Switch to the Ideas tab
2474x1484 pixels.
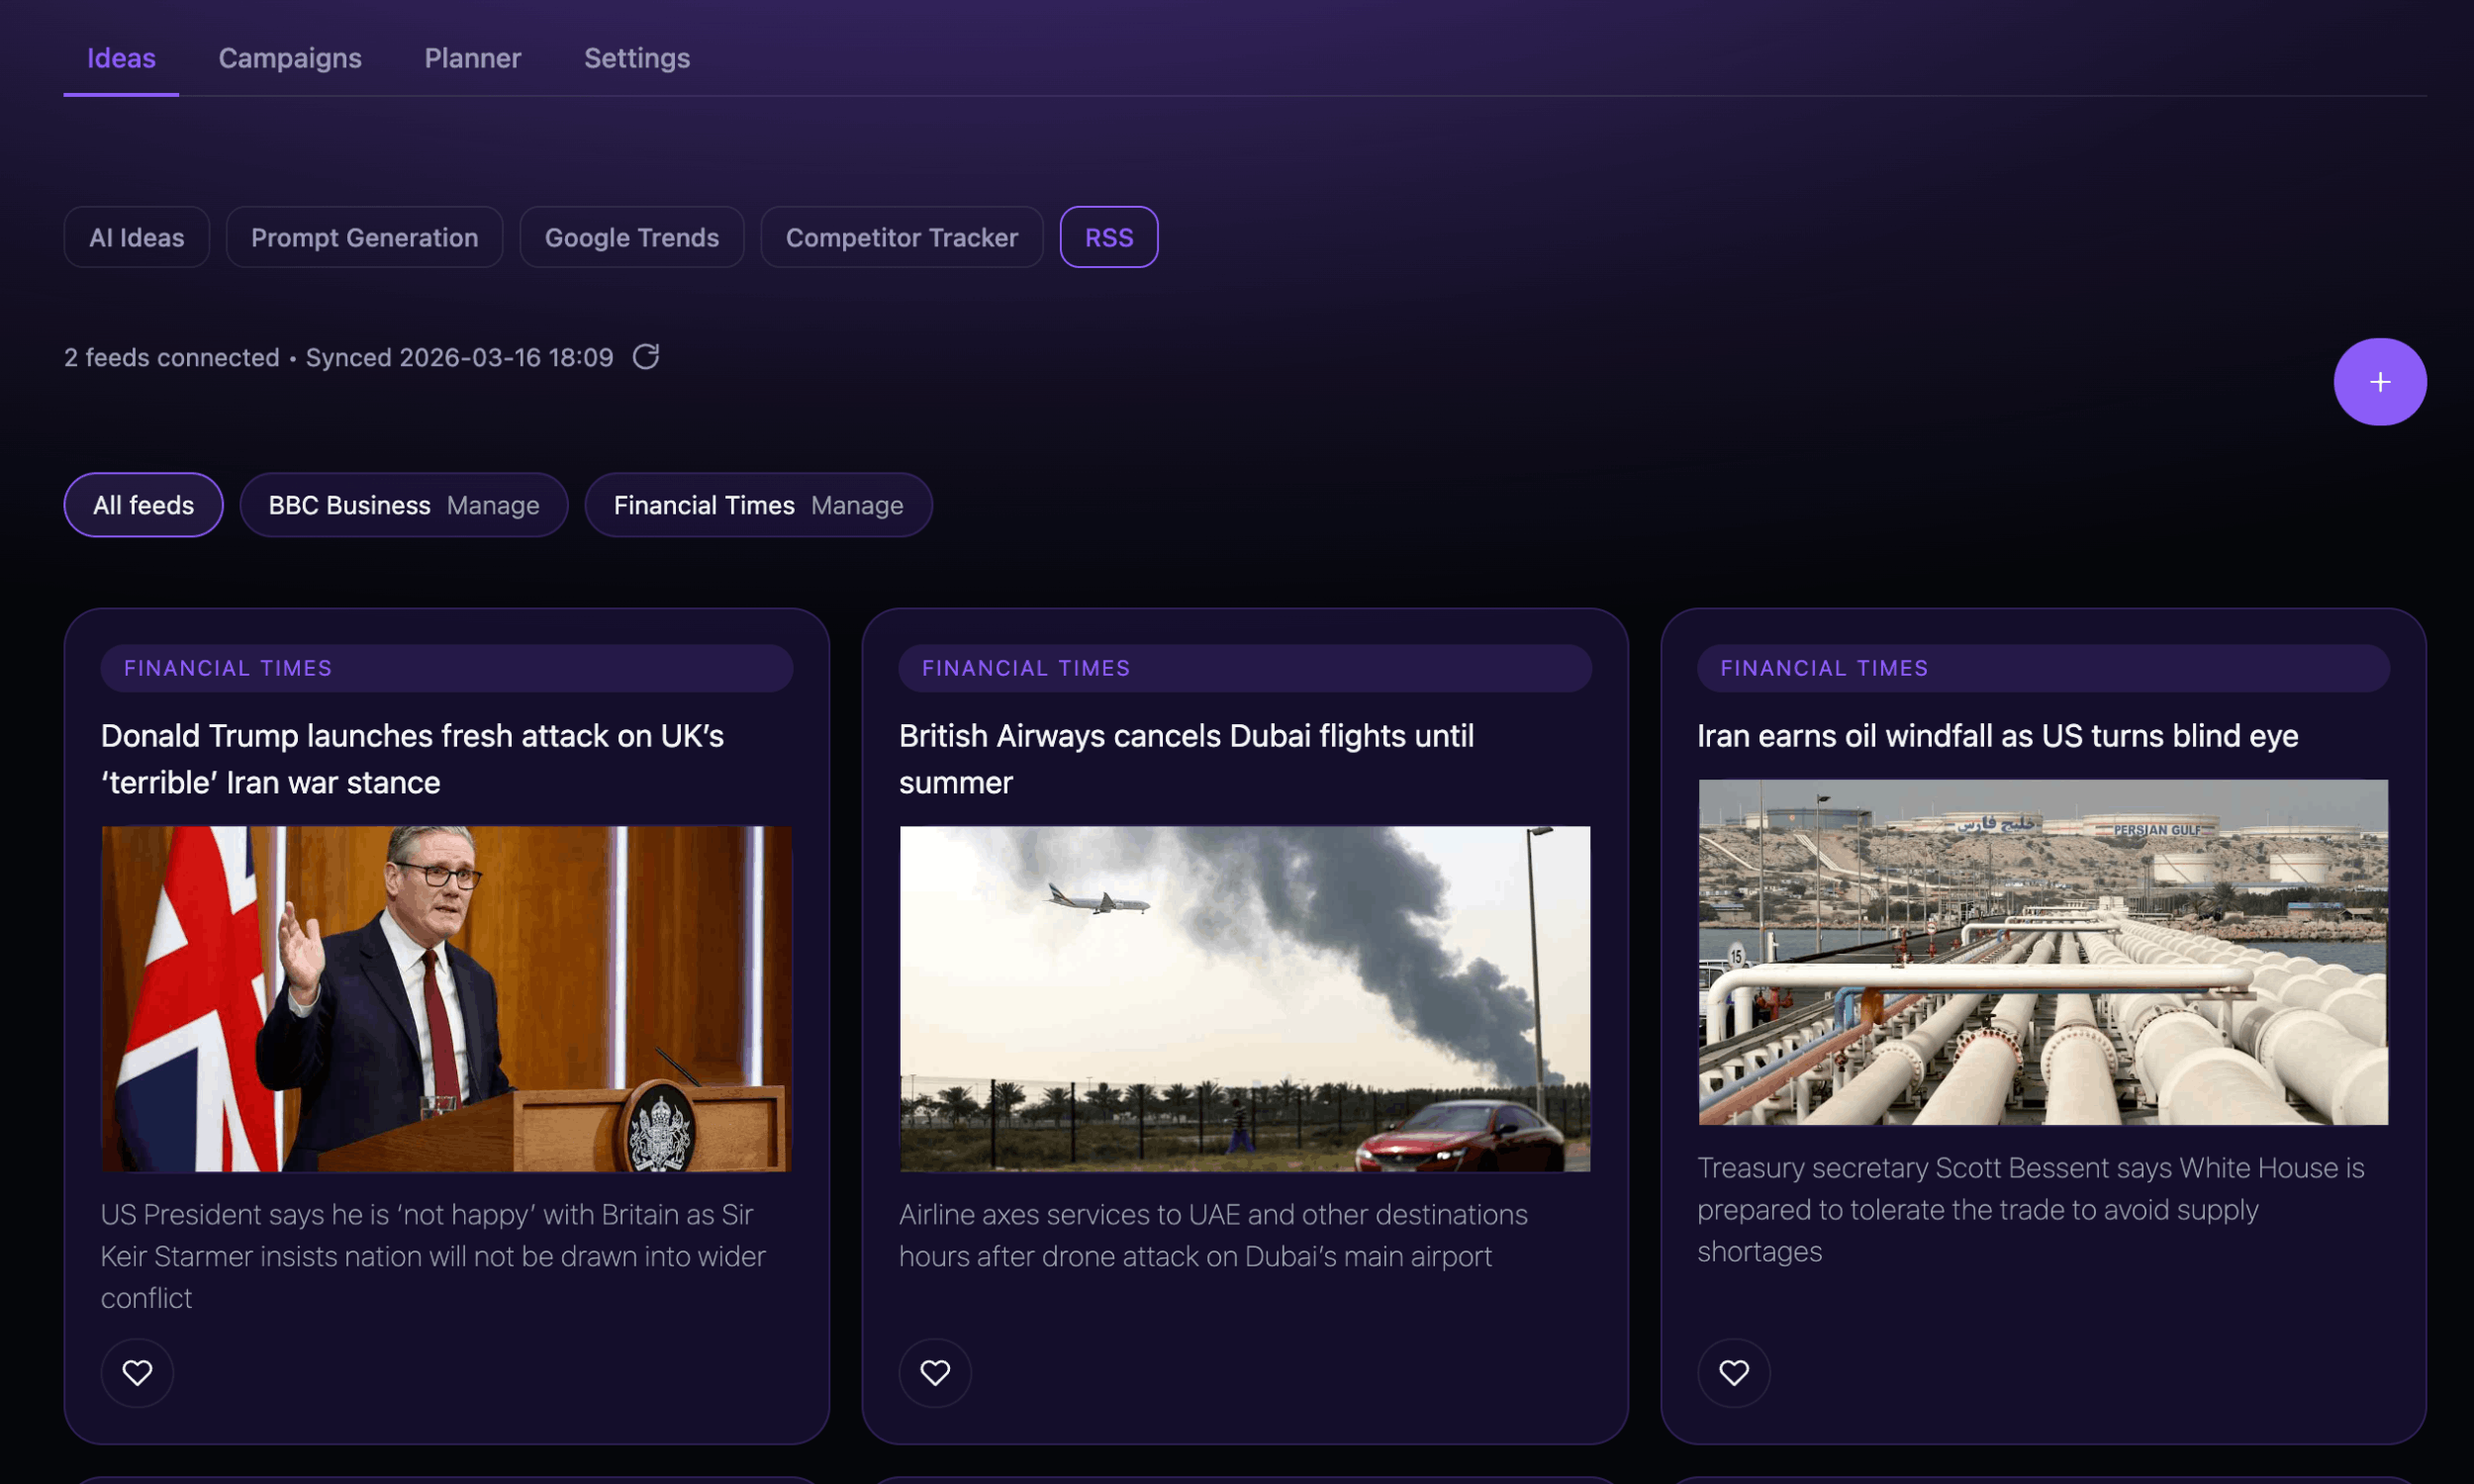(121, 58)
